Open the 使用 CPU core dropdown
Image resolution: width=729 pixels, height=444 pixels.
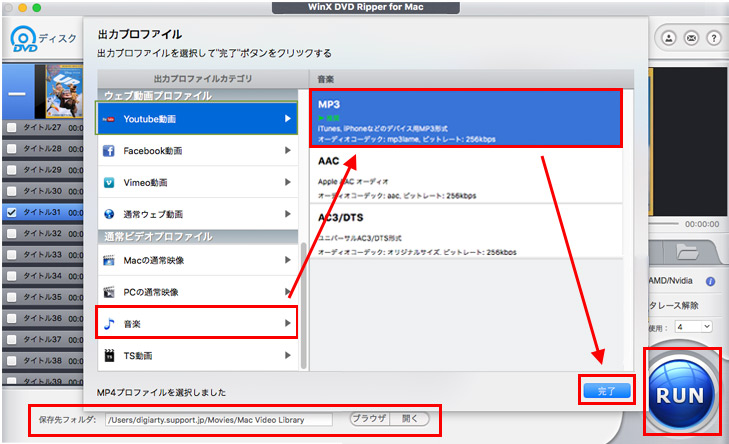[693, 326]
